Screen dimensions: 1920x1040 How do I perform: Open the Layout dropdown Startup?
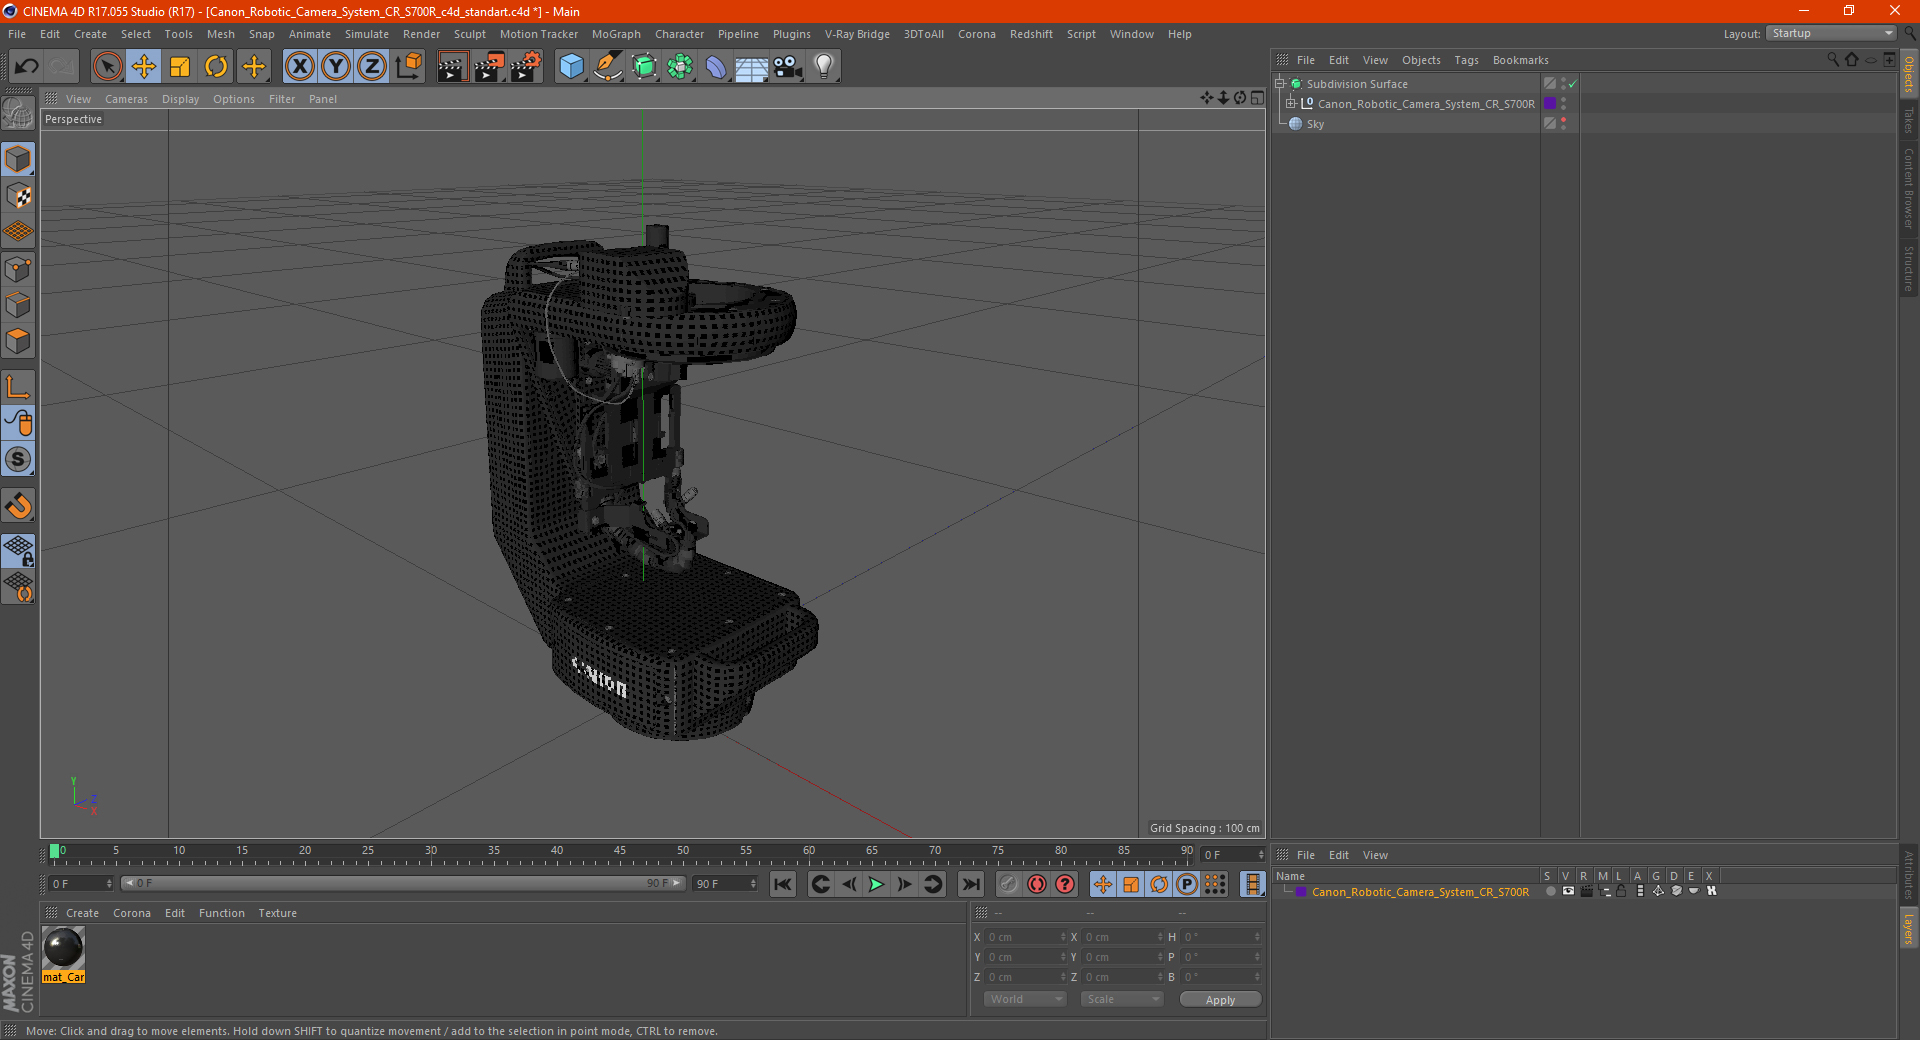[1831, 33]
